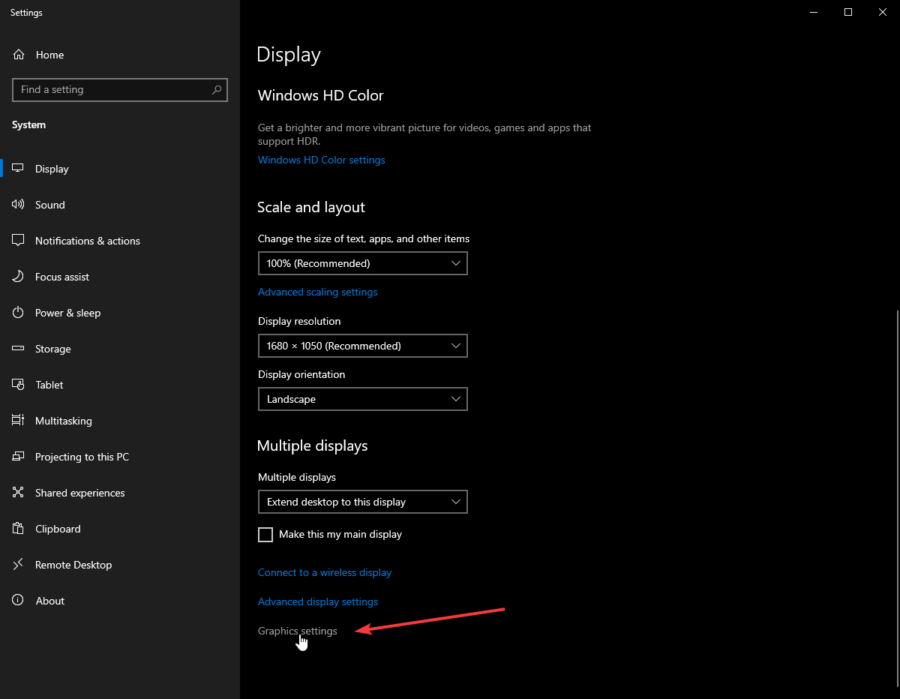Image resolution: width=900 pixels, height=699 pixels.
Task: Switch to the About section
Action: (x=54, y=601)
